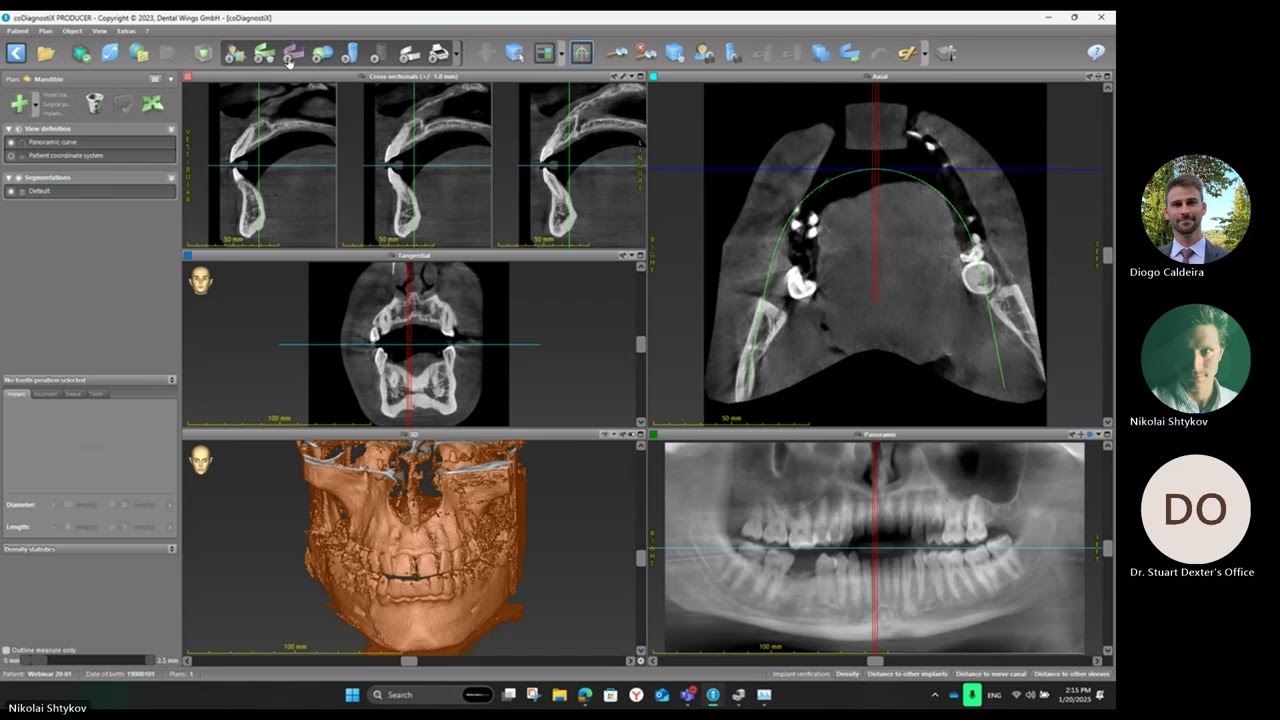Click the taskbar Search box
Screen dimensions: 1280x720
click(430, 695)
